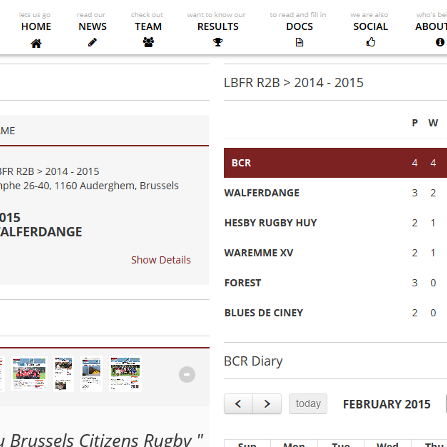The height and width of the screenshot is (447, 447).
Task: Click the house icon under HOME
Action: (36, 43)
